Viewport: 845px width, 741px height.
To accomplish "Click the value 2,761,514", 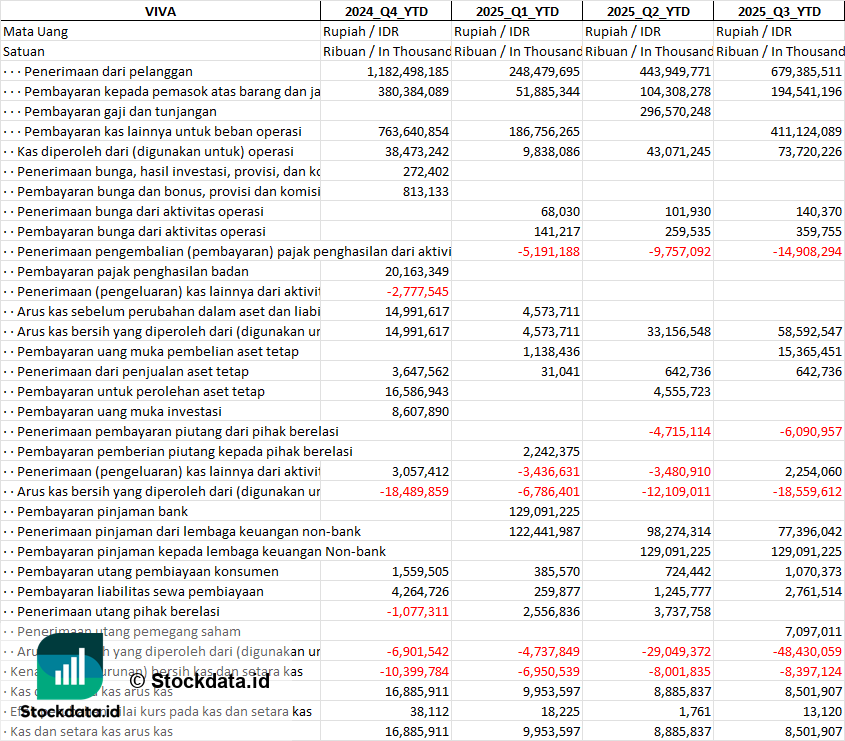I will click(813, 591).
